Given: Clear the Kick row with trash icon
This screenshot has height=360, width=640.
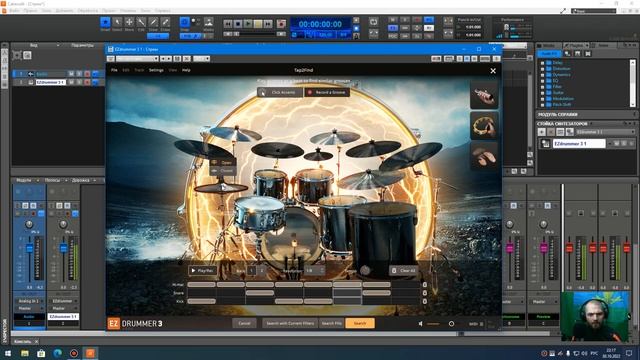Looking at the screenshot, I should coord(424,302).
